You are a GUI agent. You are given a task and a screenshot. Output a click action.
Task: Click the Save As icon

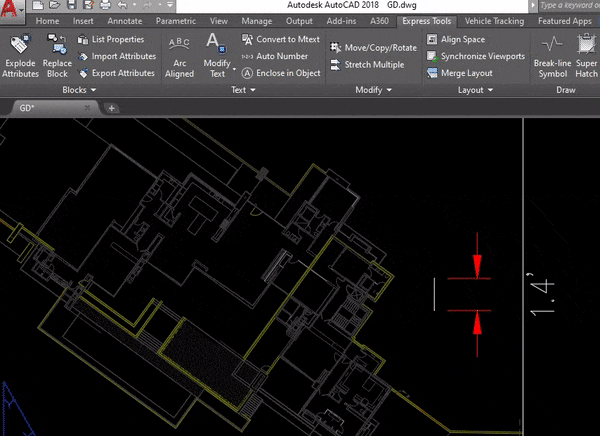[x=88, y=5]
